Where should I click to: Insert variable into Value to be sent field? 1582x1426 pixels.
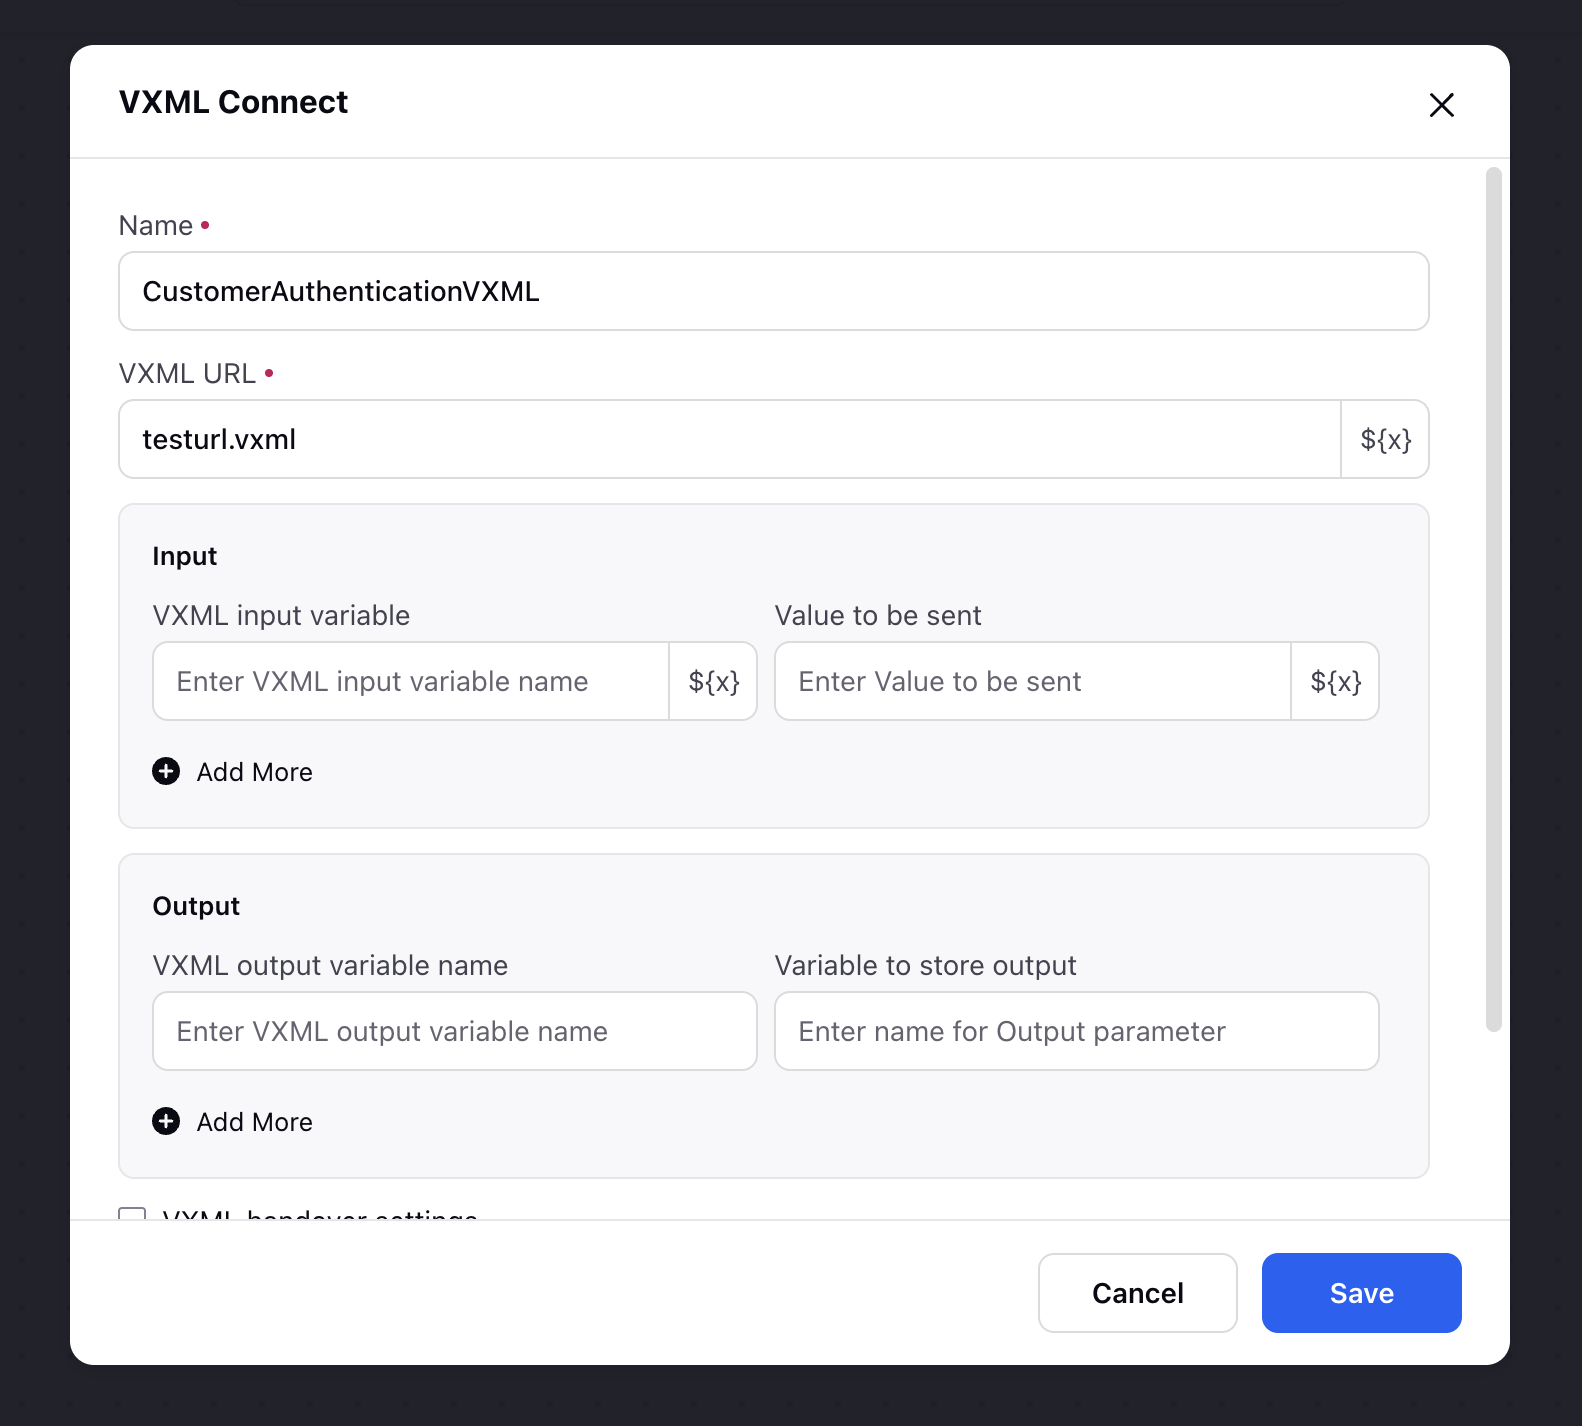[x=1335, y=682]
